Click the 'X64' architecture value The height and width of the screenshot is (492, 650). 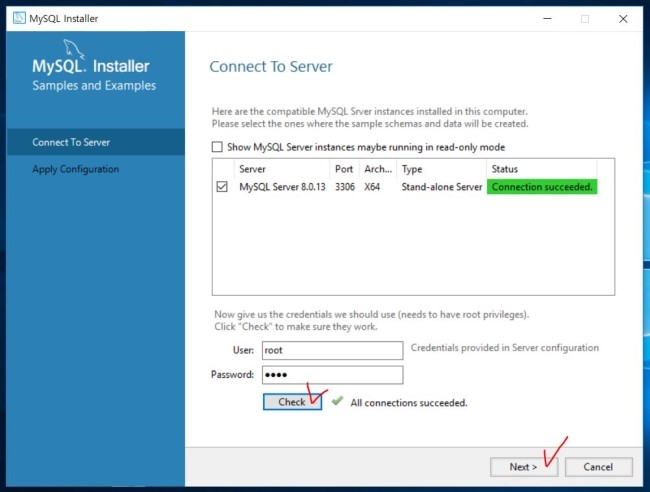coord(372,187)
